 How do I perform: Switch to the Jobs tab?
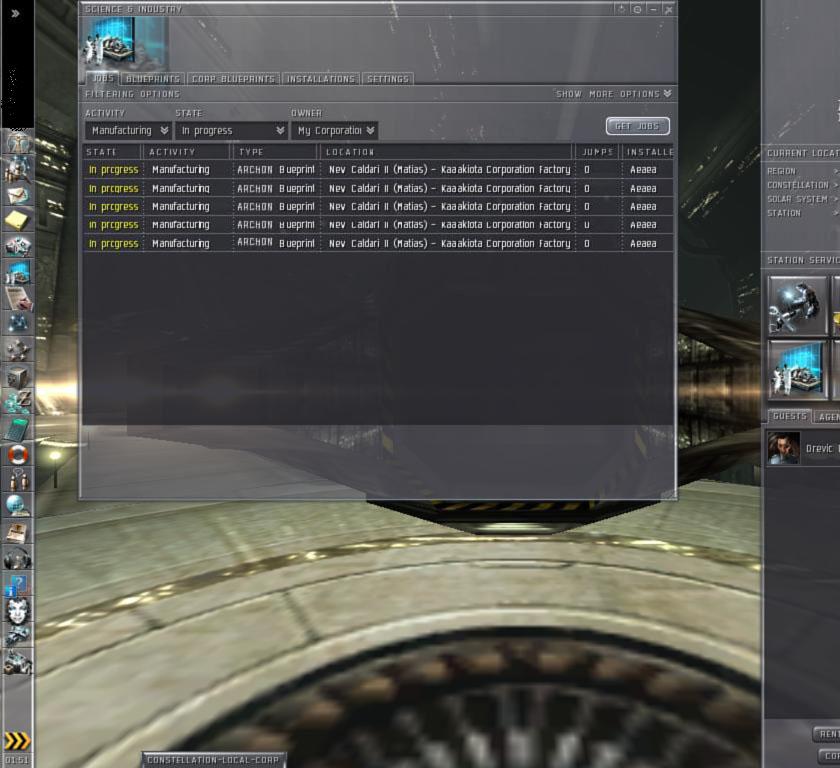(103, 78)
